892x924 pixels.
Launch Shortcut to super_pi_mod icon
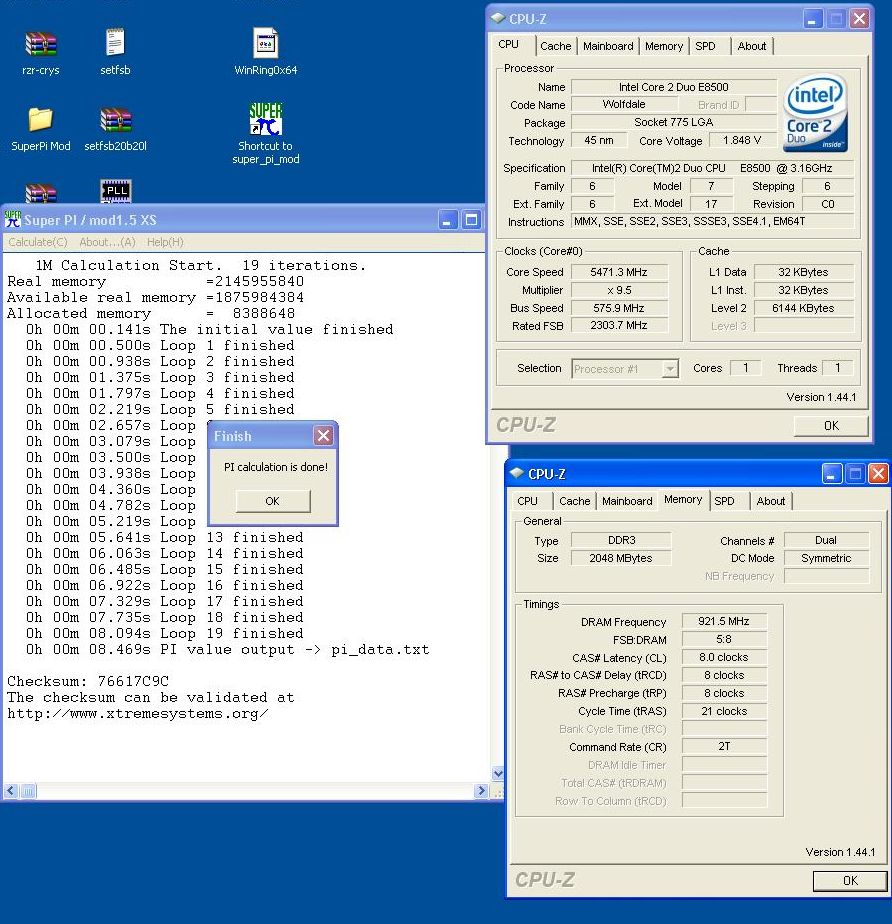(x=266, y=119)
